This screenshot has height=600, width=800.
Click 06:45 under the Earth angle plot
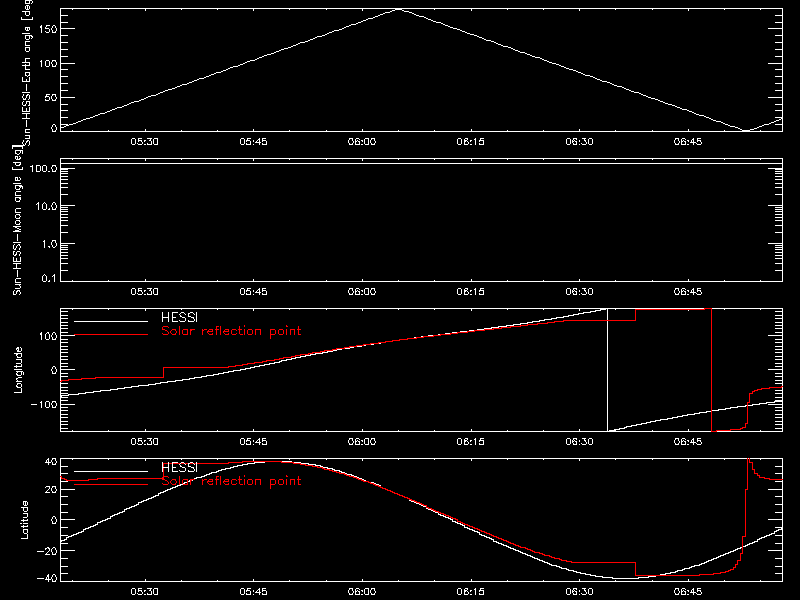[x=688, y=141]
